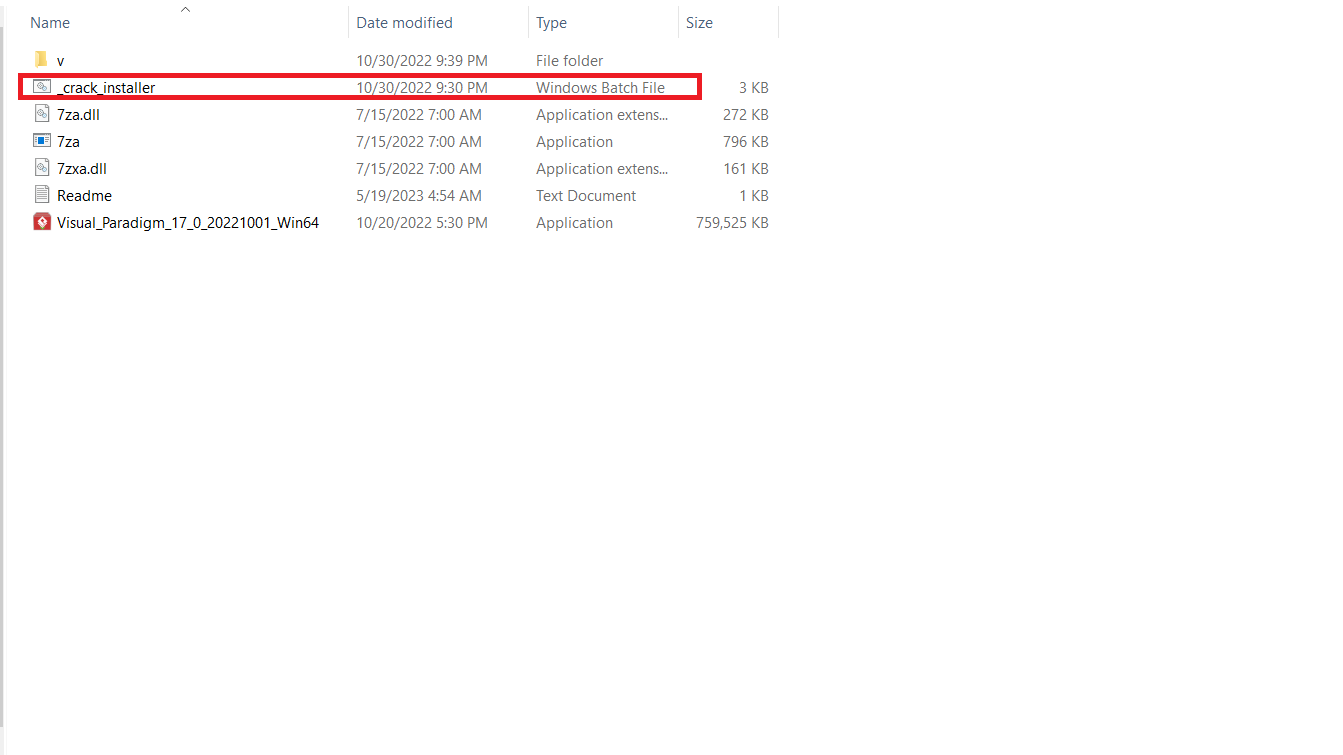The width and height of the screenshot is (1343, 755).
Task: Click the folder name v
Action: pyautogui.click(x=60, y=61)
